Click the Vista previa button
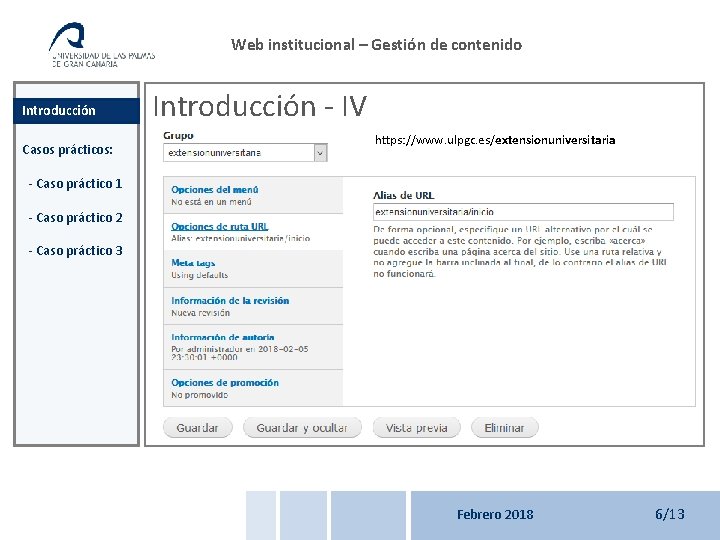 pyautogui.click(x=416, y=428)
